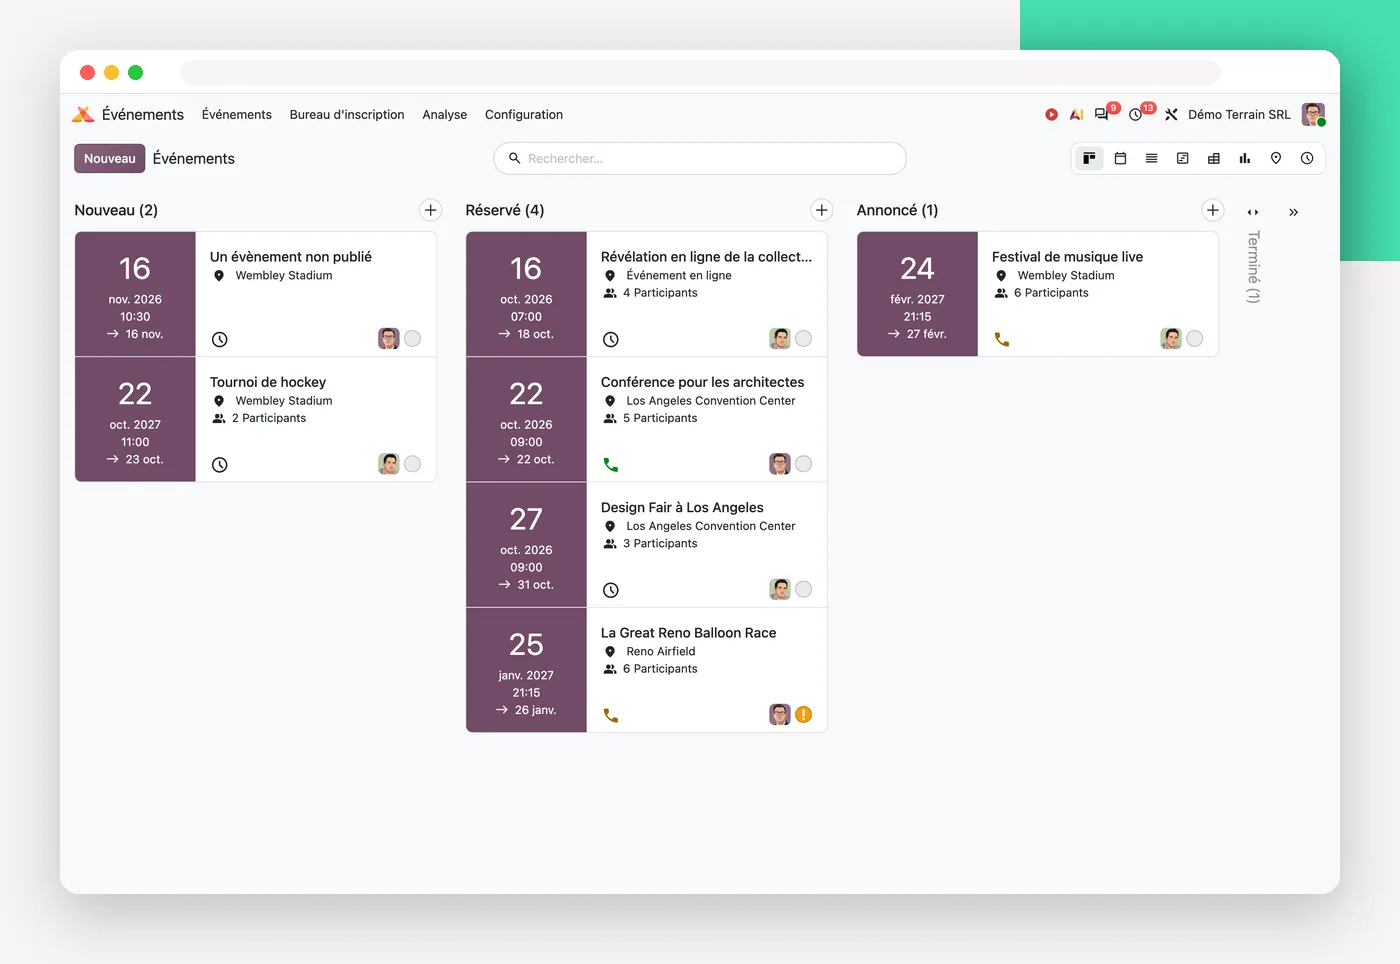
Task: Open the debug tools wrench icon
Action: pos(1171,115)
